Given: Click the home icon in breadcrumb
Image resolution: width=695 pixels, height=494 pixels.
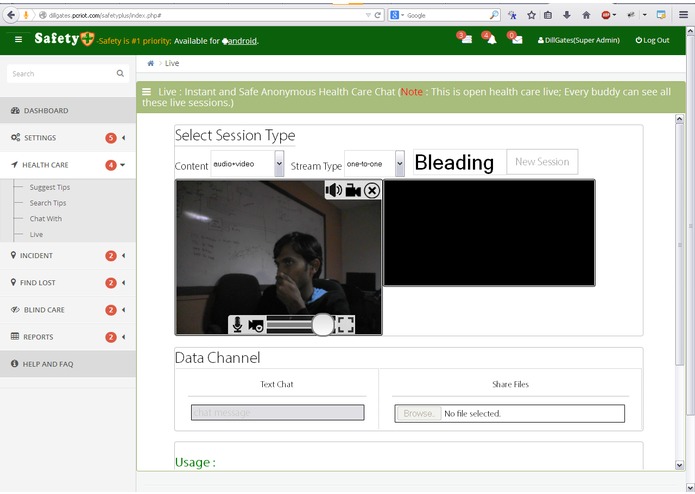Looking at the screenshot, I should 151,63.
